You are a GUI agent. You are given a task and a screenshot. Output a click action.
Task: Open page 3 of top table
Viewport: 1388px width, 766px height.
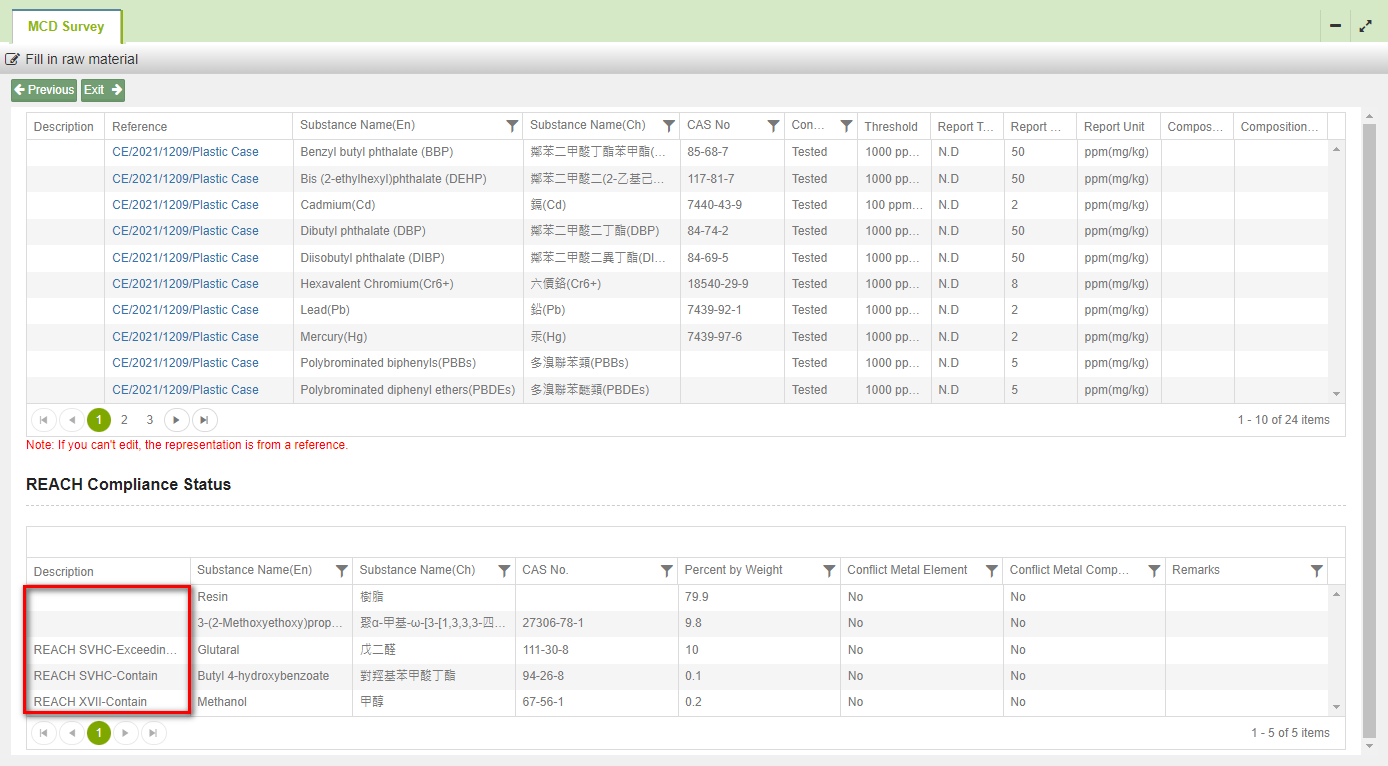(150, 420)
